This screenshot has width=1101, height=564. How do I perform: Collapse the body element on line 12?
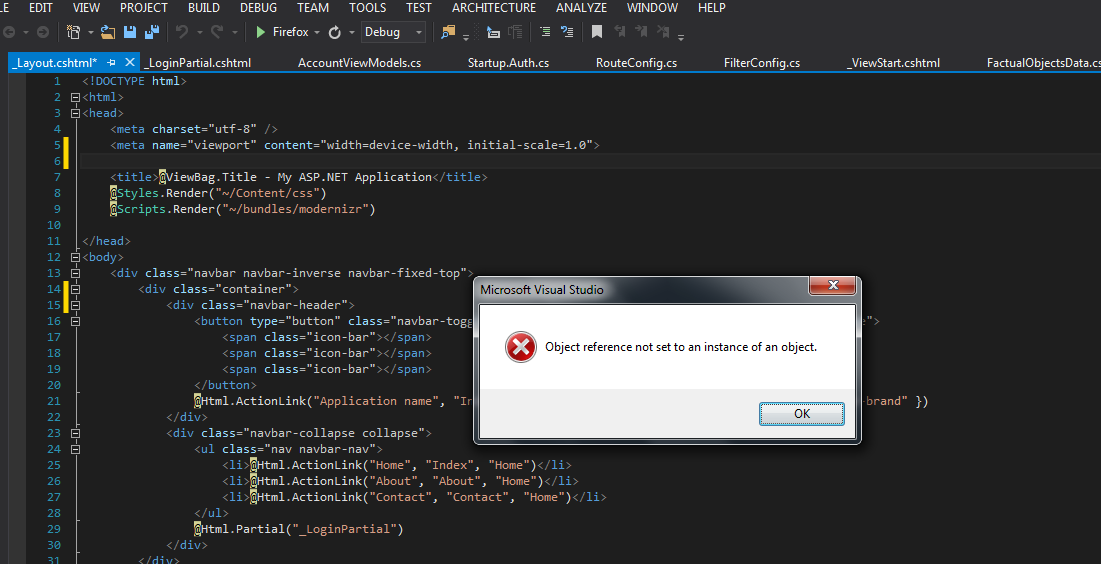point(75,257)
